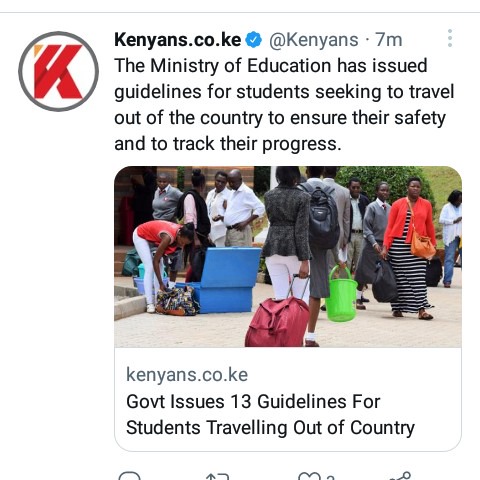Open the tweet text about Ministry of Education

point(284,105)
